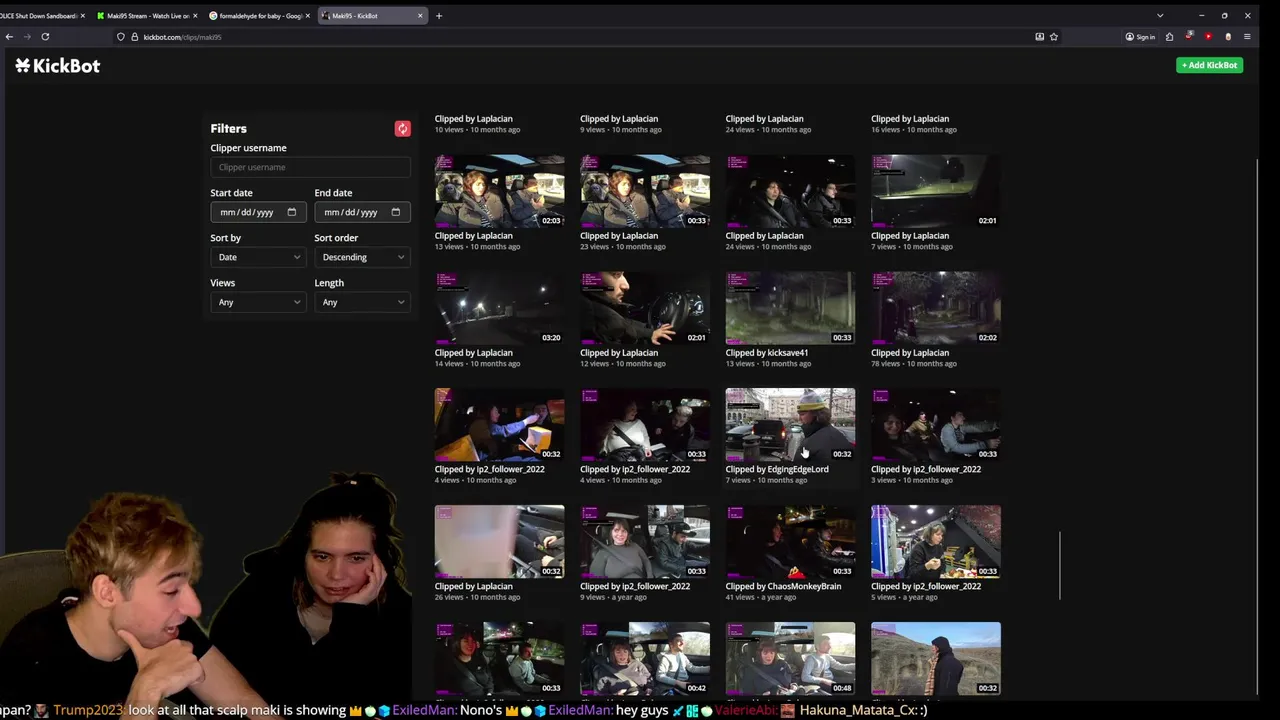Reset filters with the red refresh icon
The width and height of the screenshot is (1280, 720).
[402, 128]
